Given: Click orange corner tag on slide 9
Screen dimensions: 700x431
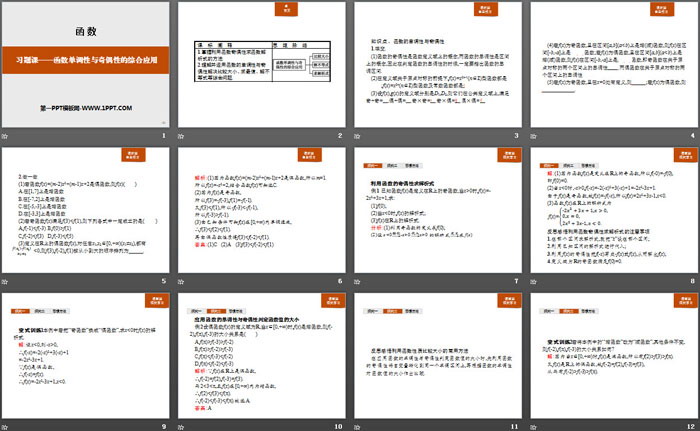Looking at the screenshot, I should pos(157,300).
